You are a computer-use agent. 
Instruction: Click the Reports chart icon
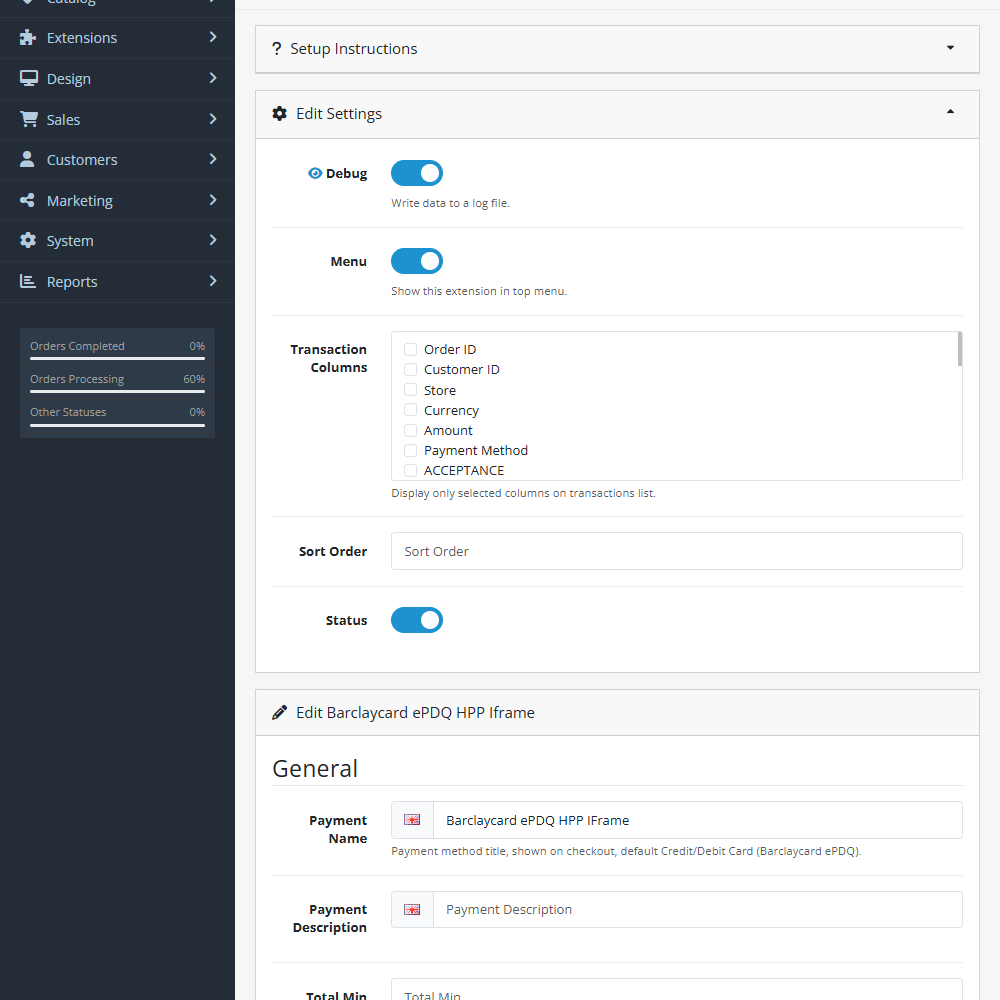[27, 281]
